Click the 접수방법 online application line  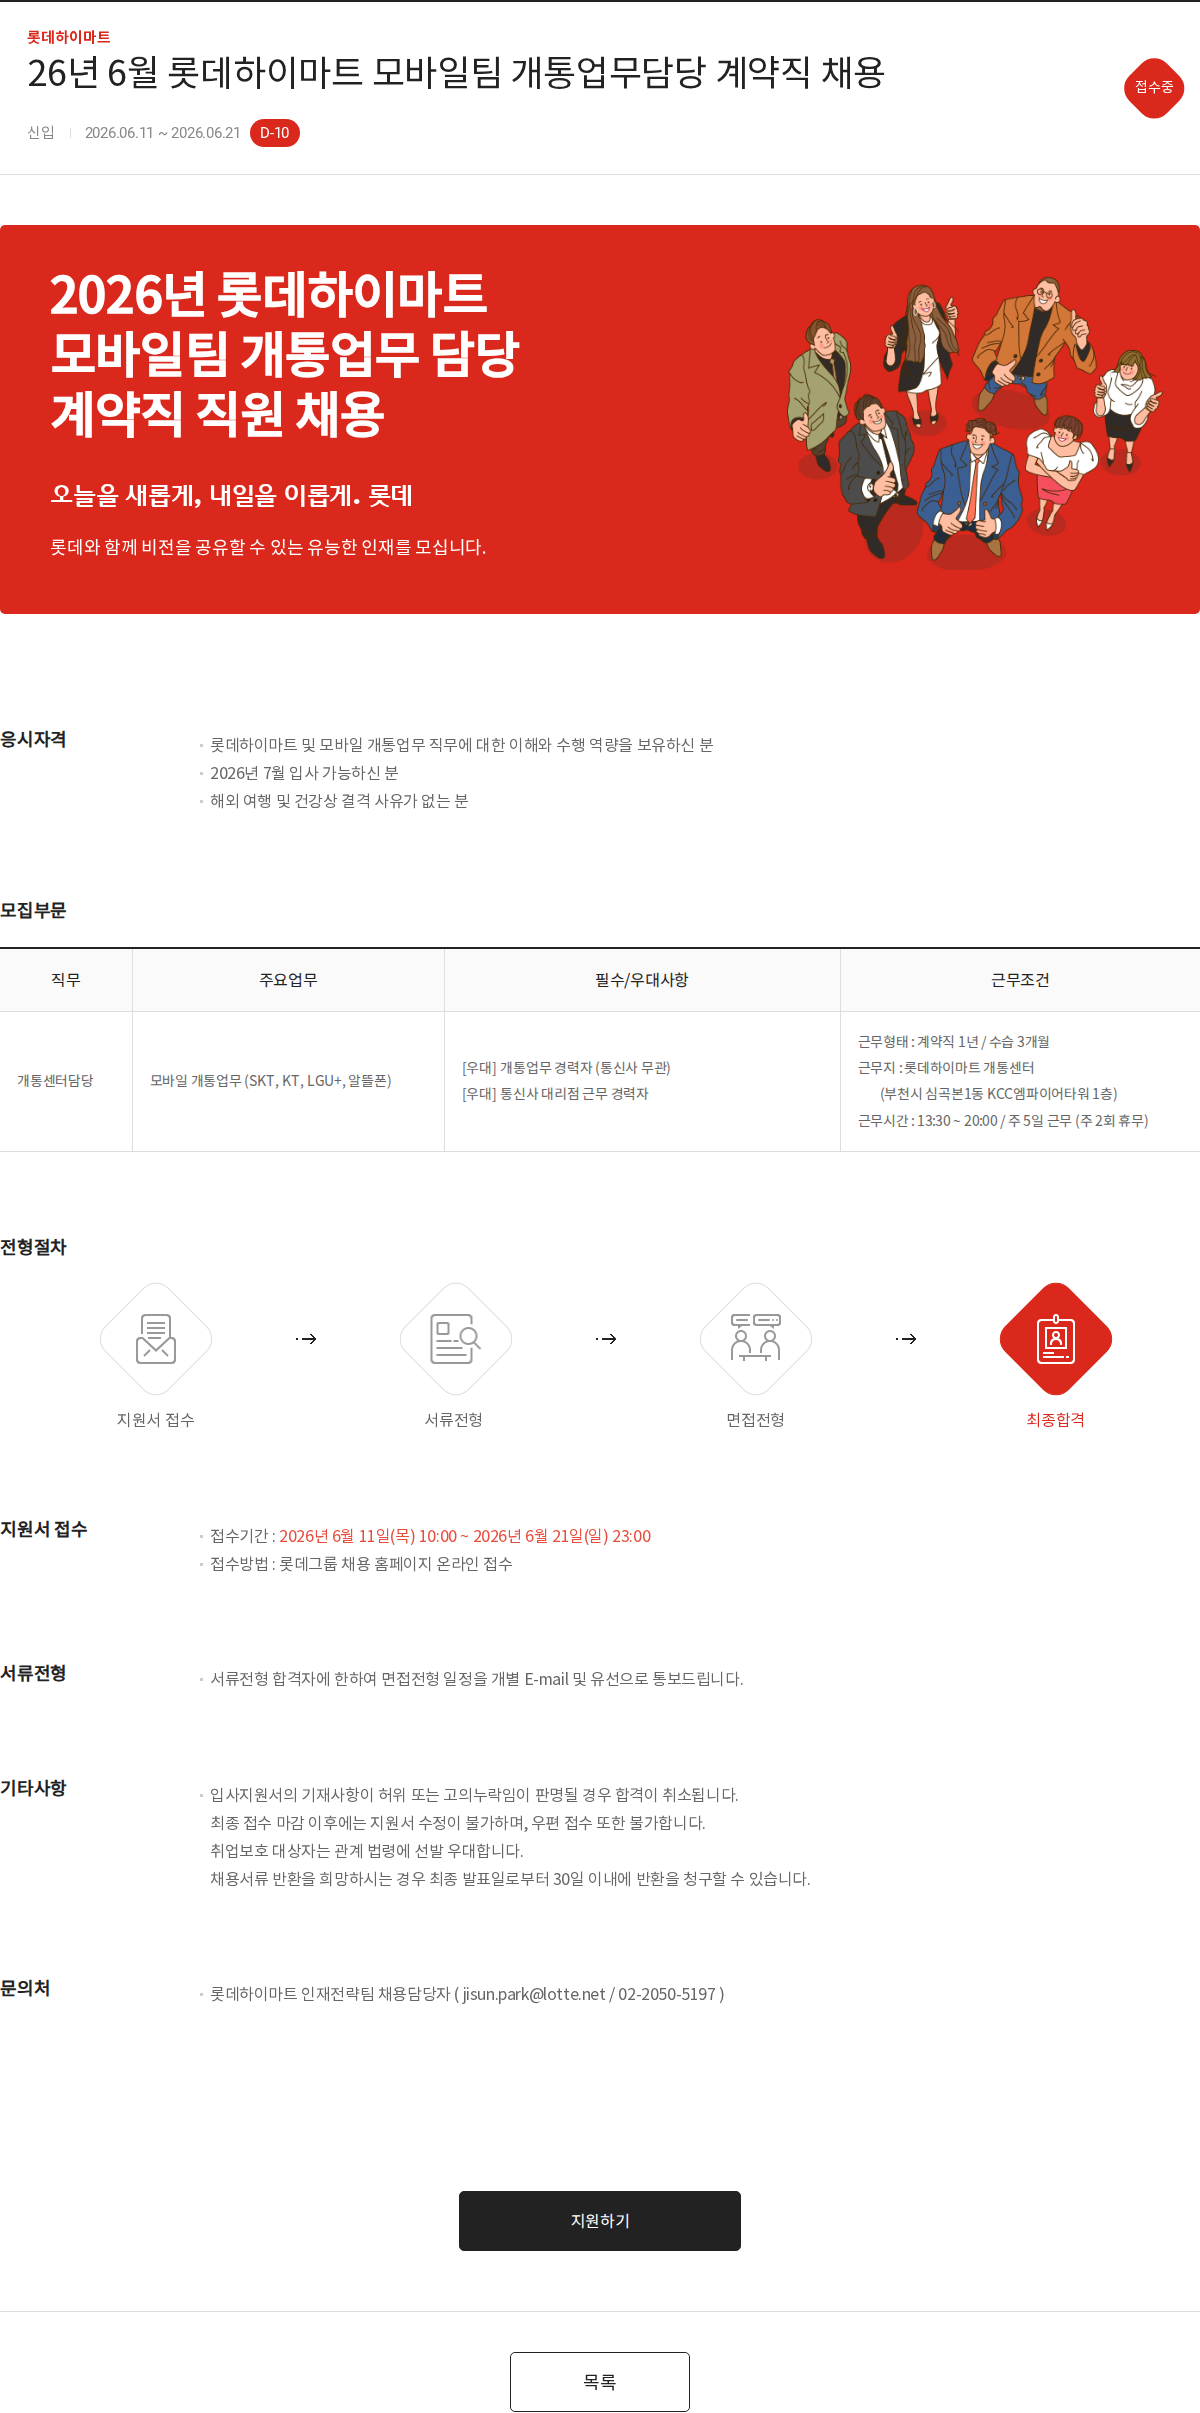pos(361,1564)
